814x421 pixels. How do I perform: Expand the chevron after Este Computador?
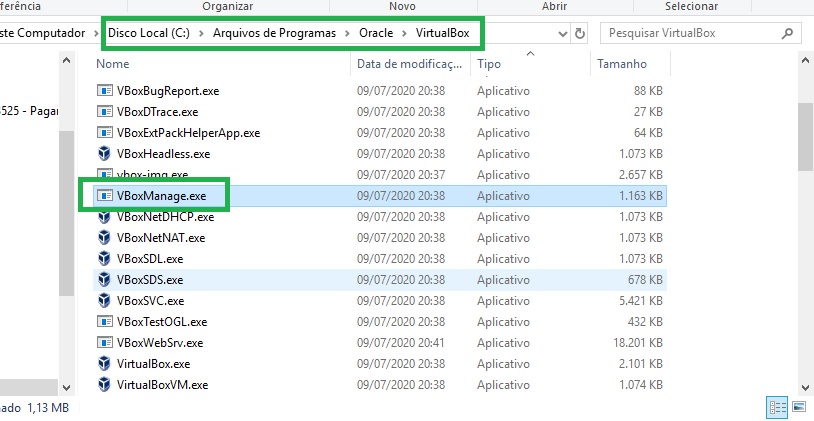tap(97, 34)
